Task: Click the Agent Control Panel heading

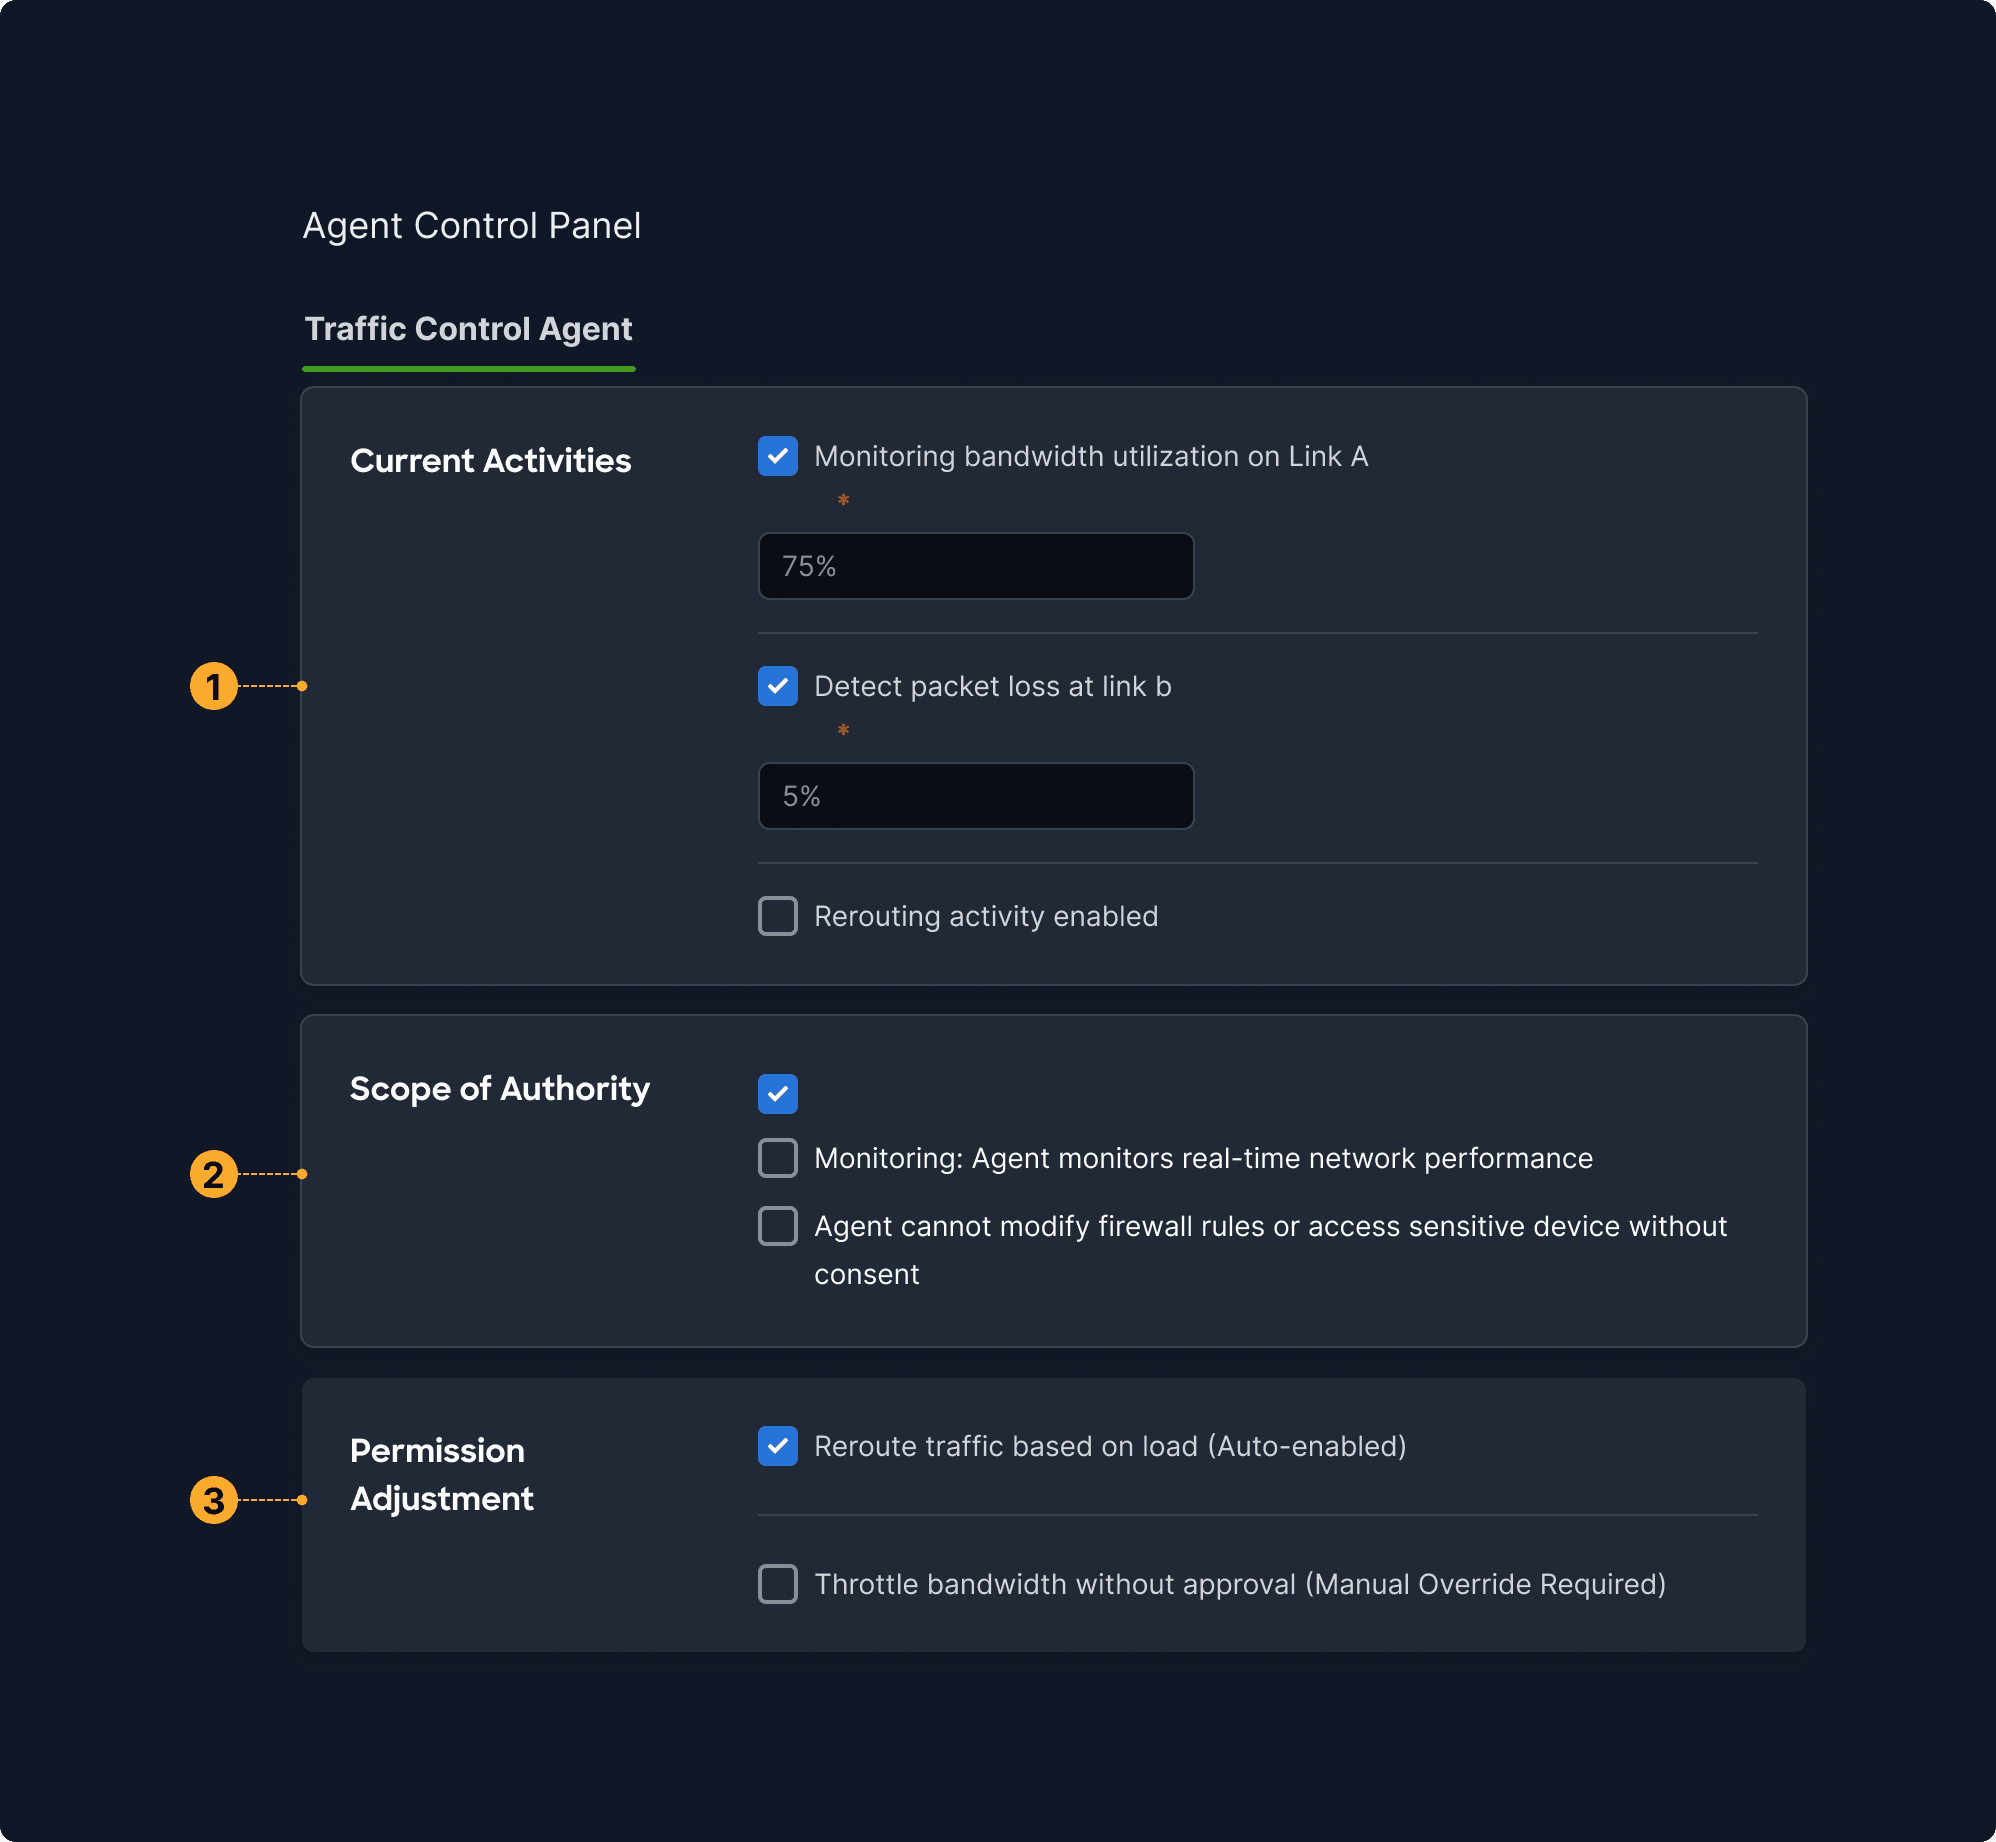Action: pyautogui.click(x=472, y=226)
